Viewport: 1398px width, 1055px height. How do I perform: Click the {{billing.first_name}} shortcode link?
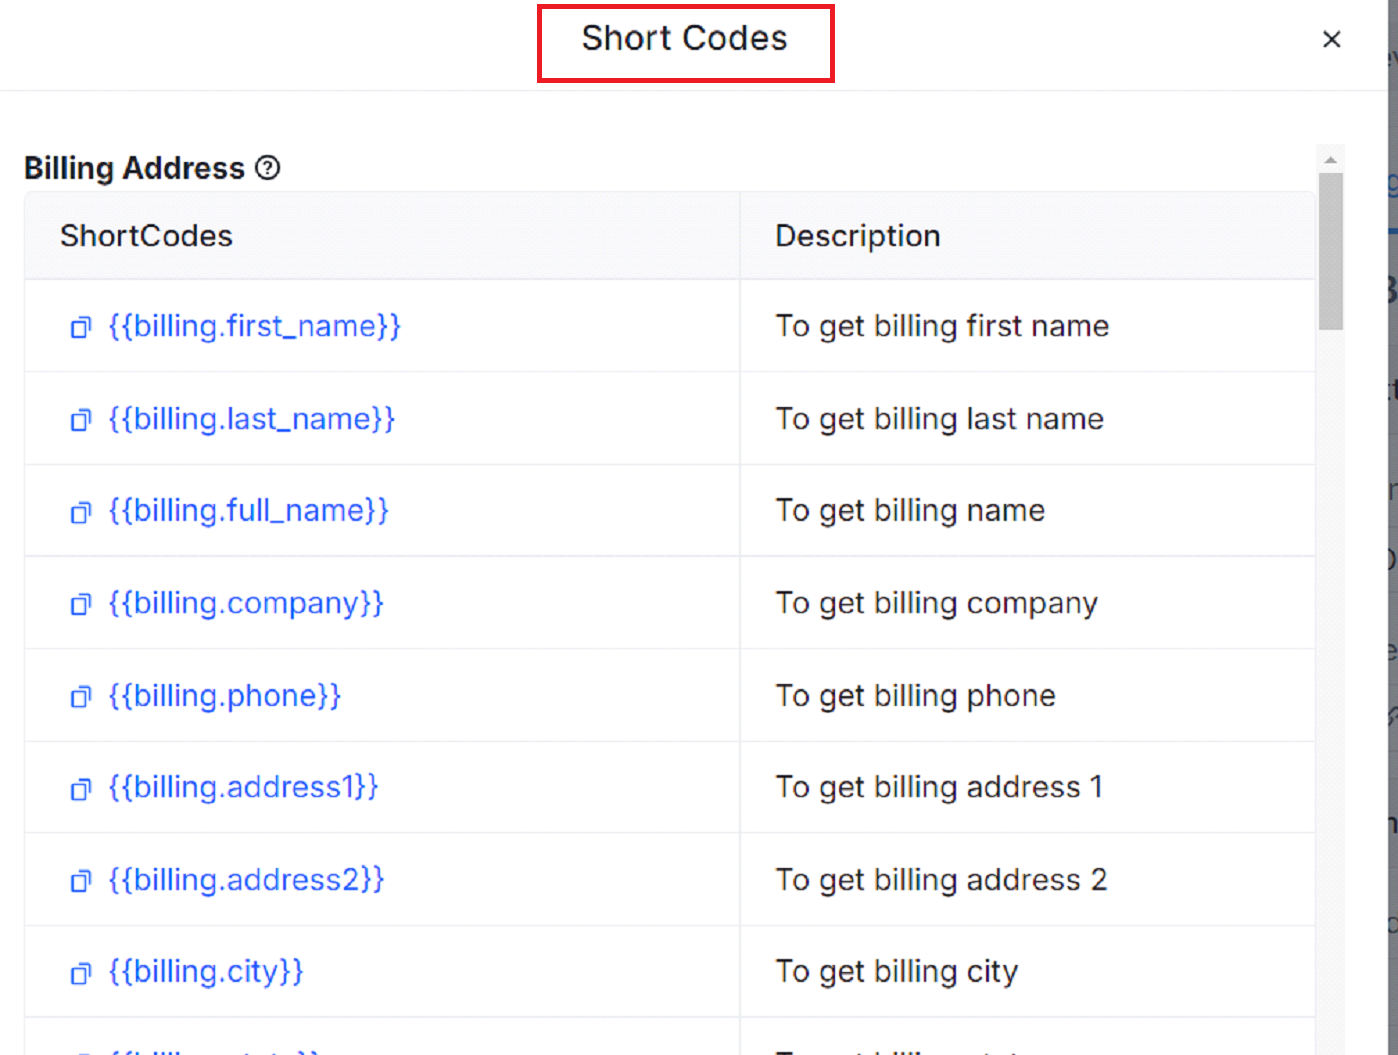(x=255, y=326)
